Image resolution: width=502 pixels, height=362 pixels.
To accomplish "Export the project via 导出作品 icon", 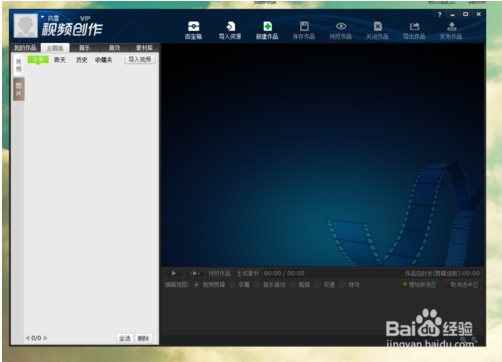I will point(414,30).
